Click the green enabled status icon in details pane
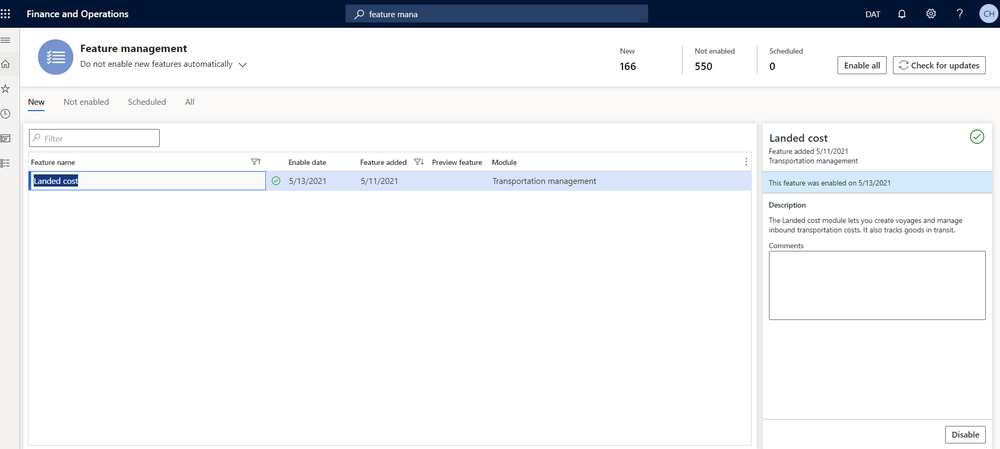The image size is (1000, 449). [976, 136]
